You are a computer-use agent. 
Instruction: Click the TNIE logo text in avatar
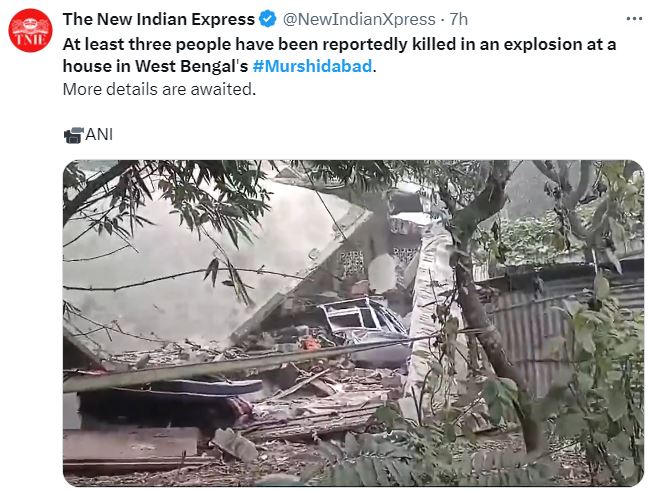(x=30, y=40)
